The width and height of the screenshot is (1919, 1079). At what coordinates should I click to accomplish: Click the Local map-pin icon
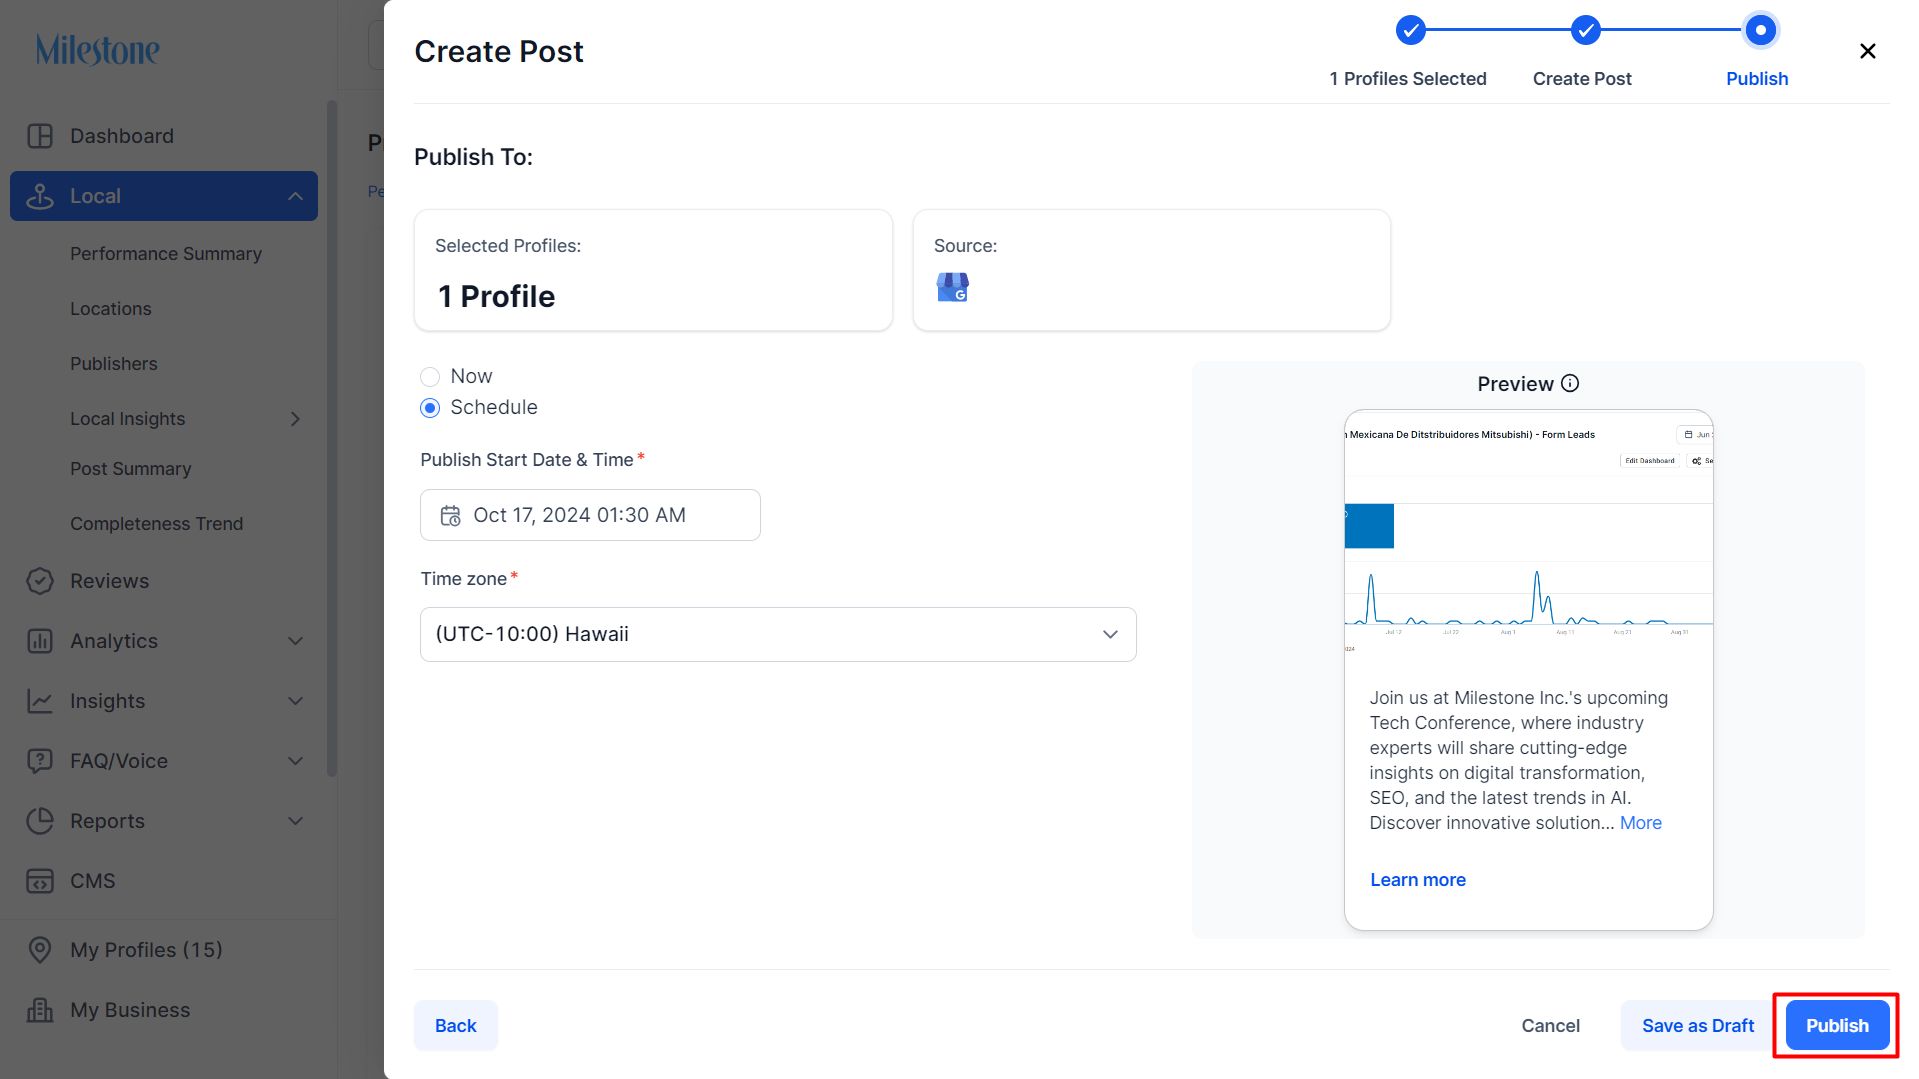(x=40, y=196)
